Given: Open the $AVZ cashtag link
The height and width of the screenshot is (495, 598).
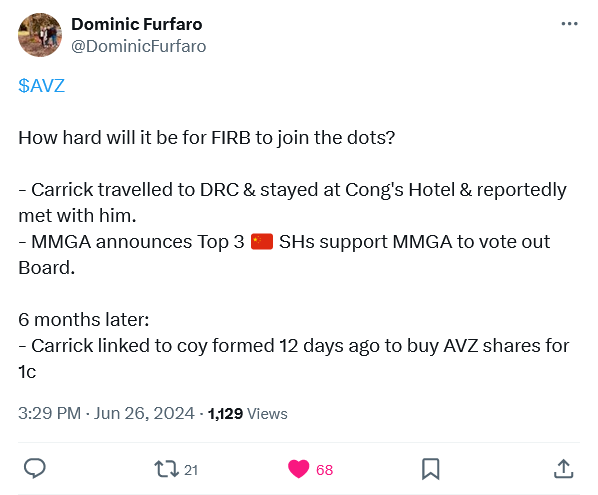Looking at the screenshot, I should pyautogui.click(x=42, y=85).
